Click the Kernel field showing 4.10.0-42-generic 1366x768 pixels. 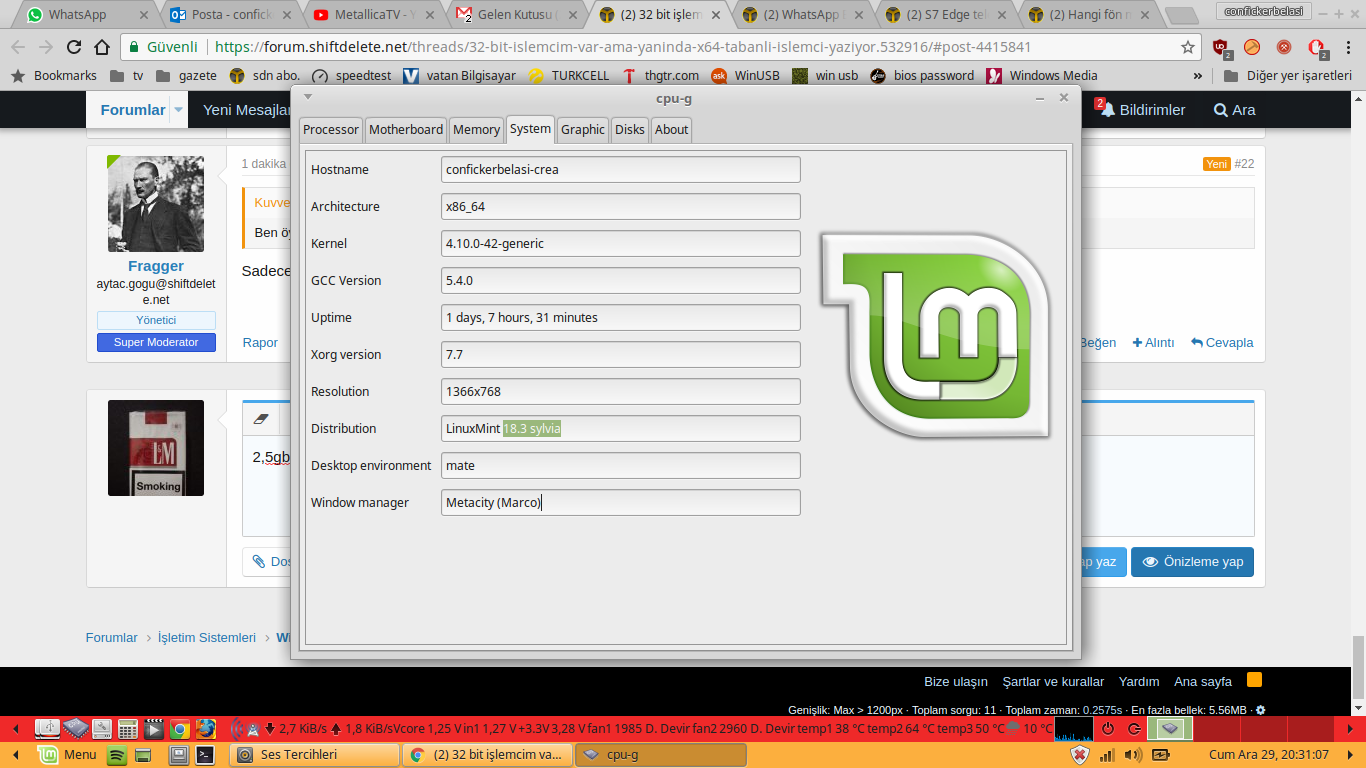(621, 243)
